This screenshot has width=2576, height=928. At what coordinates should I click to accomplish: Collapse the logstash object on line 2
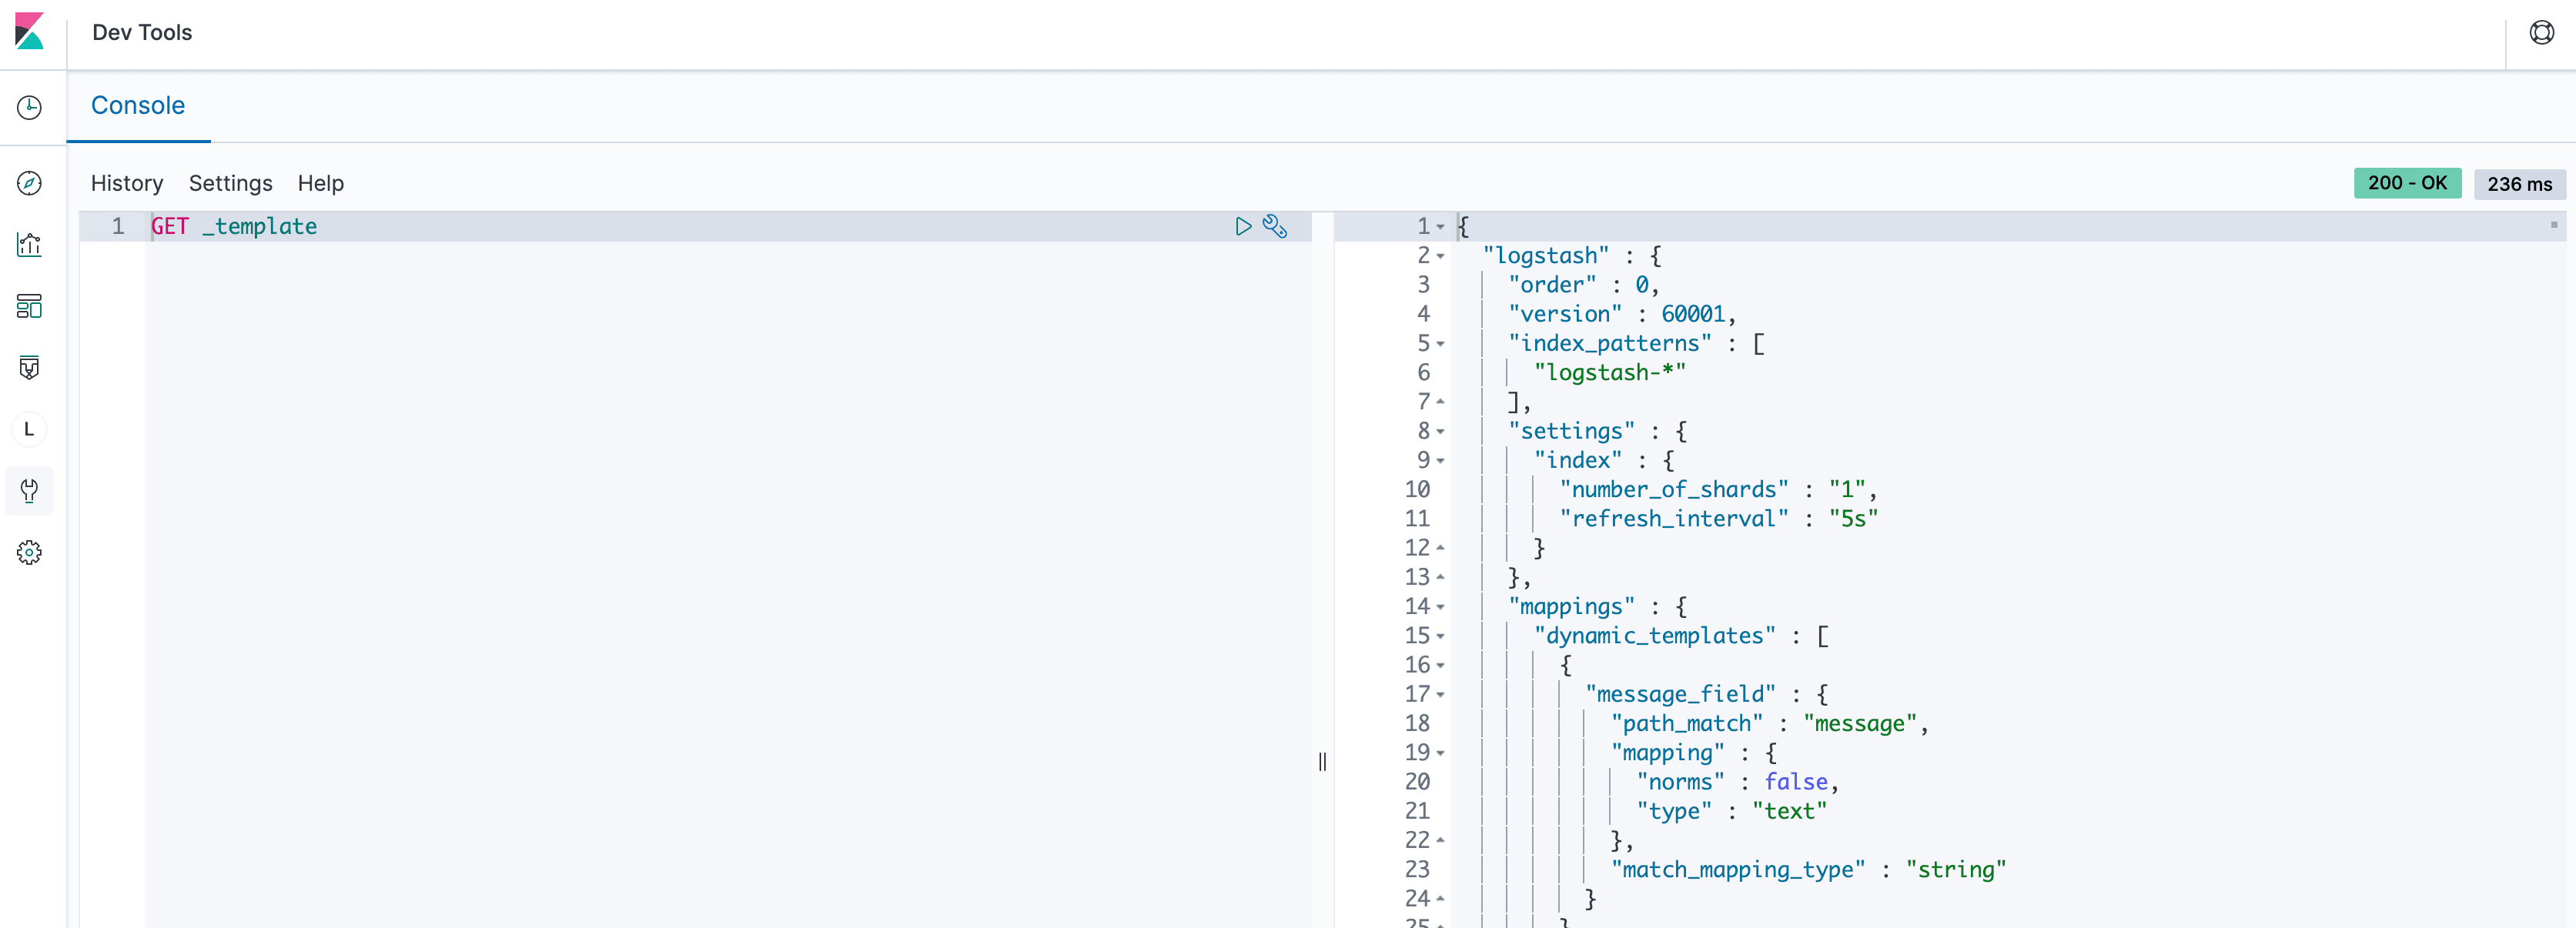[x=1440, y=255]
